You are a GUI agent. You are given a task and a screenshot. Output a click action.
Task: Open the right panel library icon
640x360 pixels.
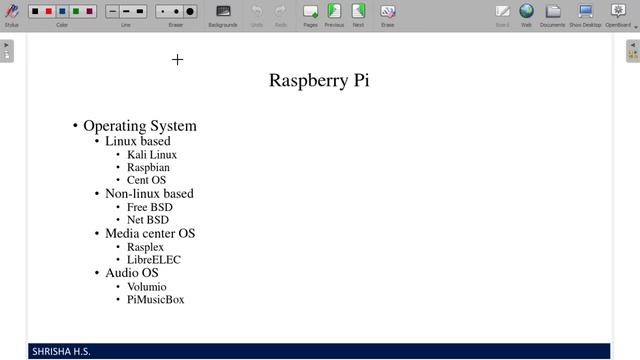633,55
